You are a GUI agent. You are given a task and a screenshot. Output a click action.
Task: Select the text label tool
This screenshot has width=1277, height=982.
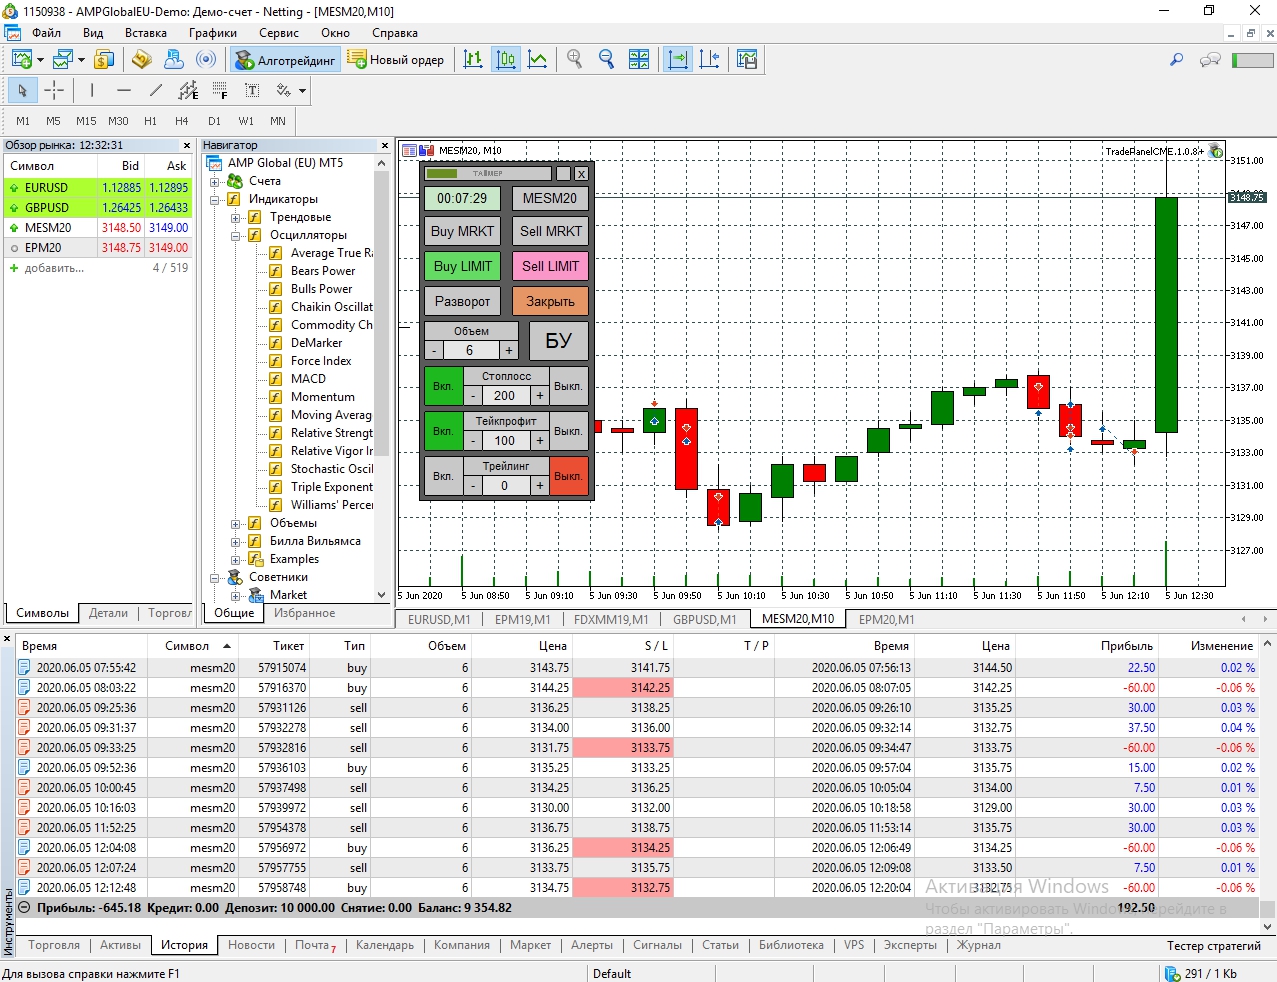click(252, 91)
